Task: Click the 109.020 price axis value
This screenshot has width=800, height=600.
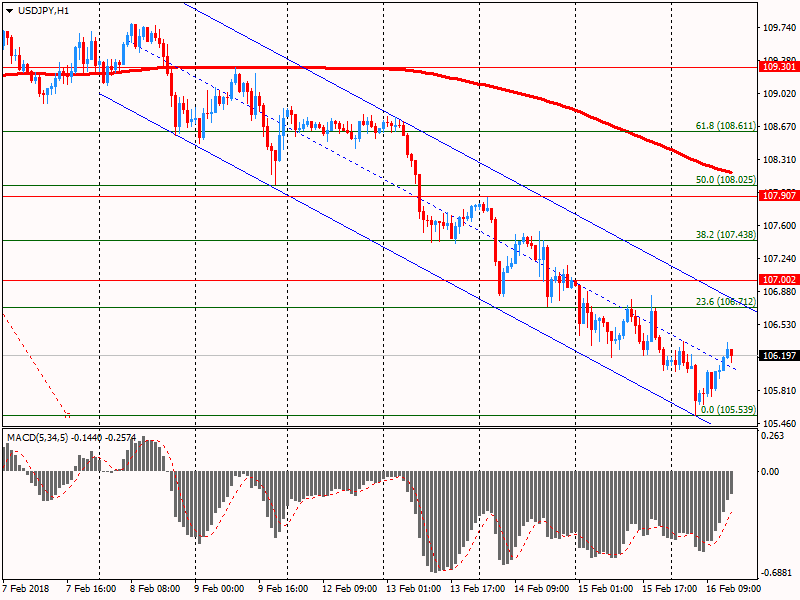Action: (779, 93)
